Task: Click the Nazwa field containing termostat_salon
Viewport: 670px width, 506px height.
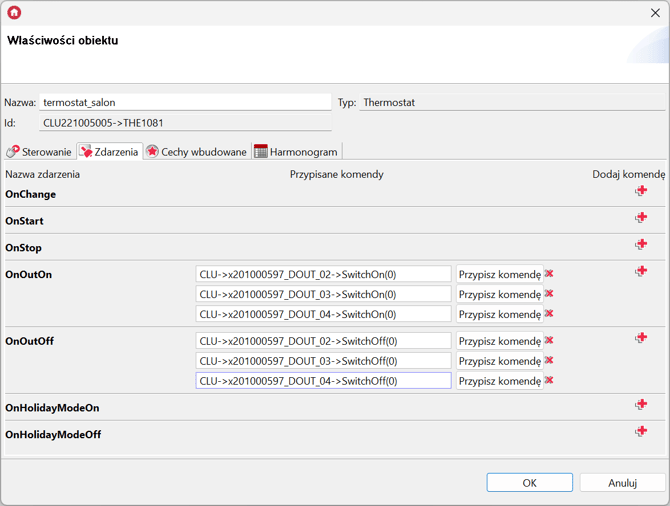Action: [185, 102]
